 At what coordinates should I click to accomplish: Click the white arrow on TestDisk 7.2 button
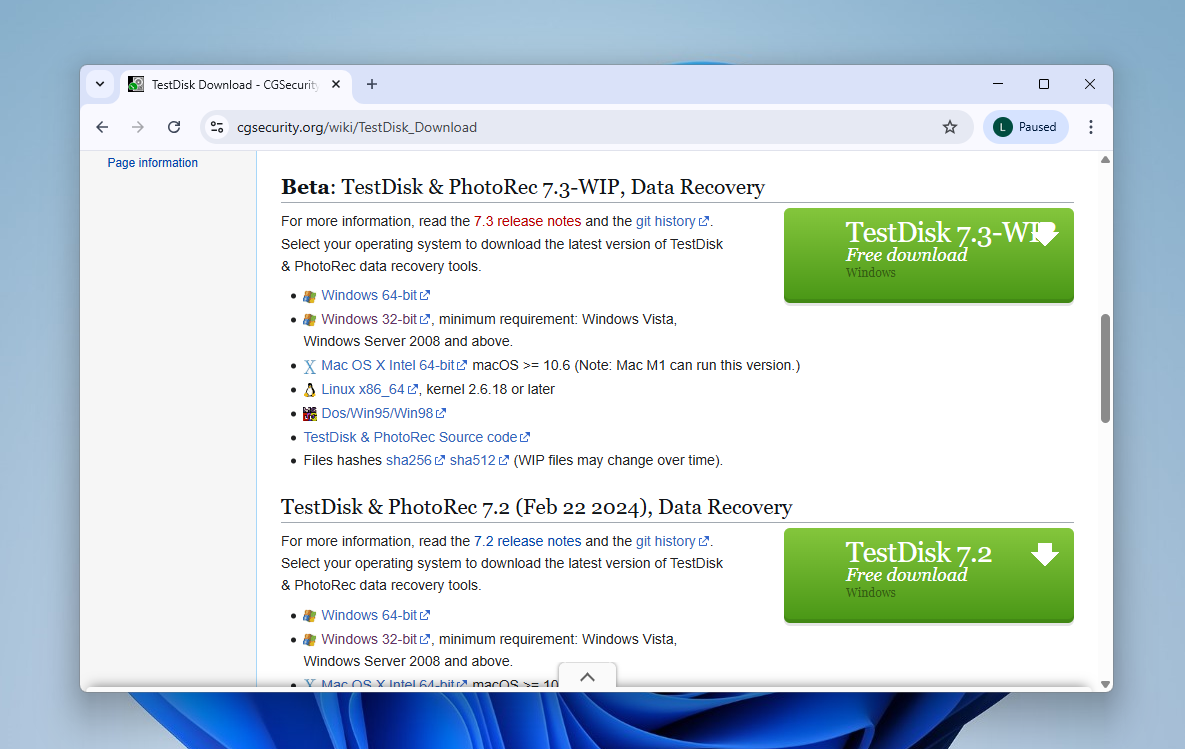click(1044, 554)
